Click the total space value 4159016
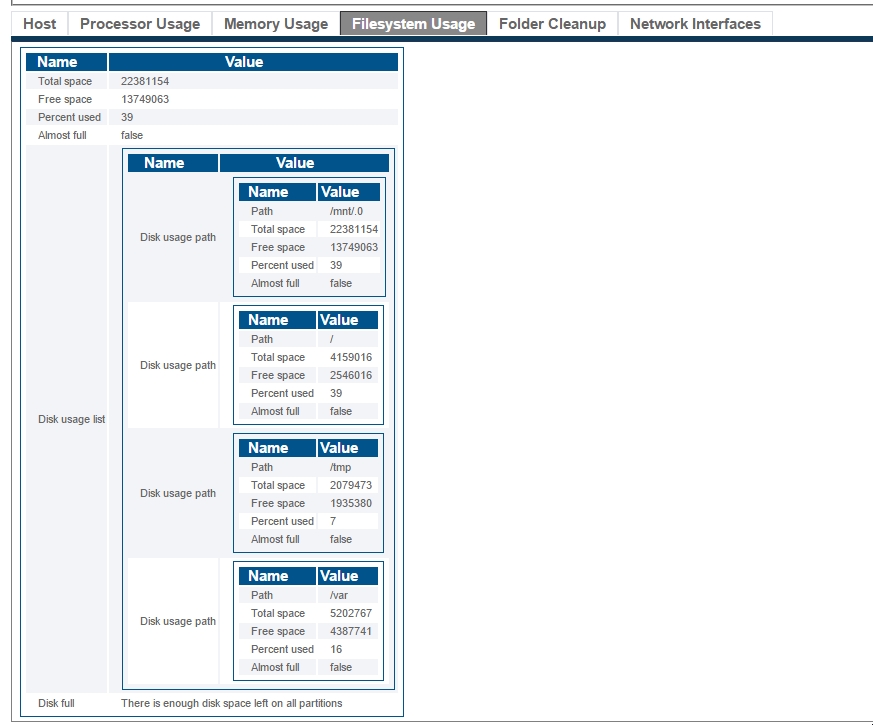The width and height of the screenshot is (873, 725). (350, 357)
